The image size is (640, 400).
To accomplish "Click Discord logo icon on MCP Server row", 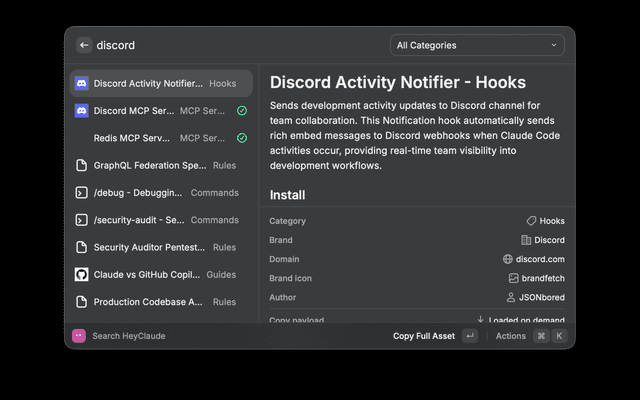I will pyautogui.click(x=82, y=111).
